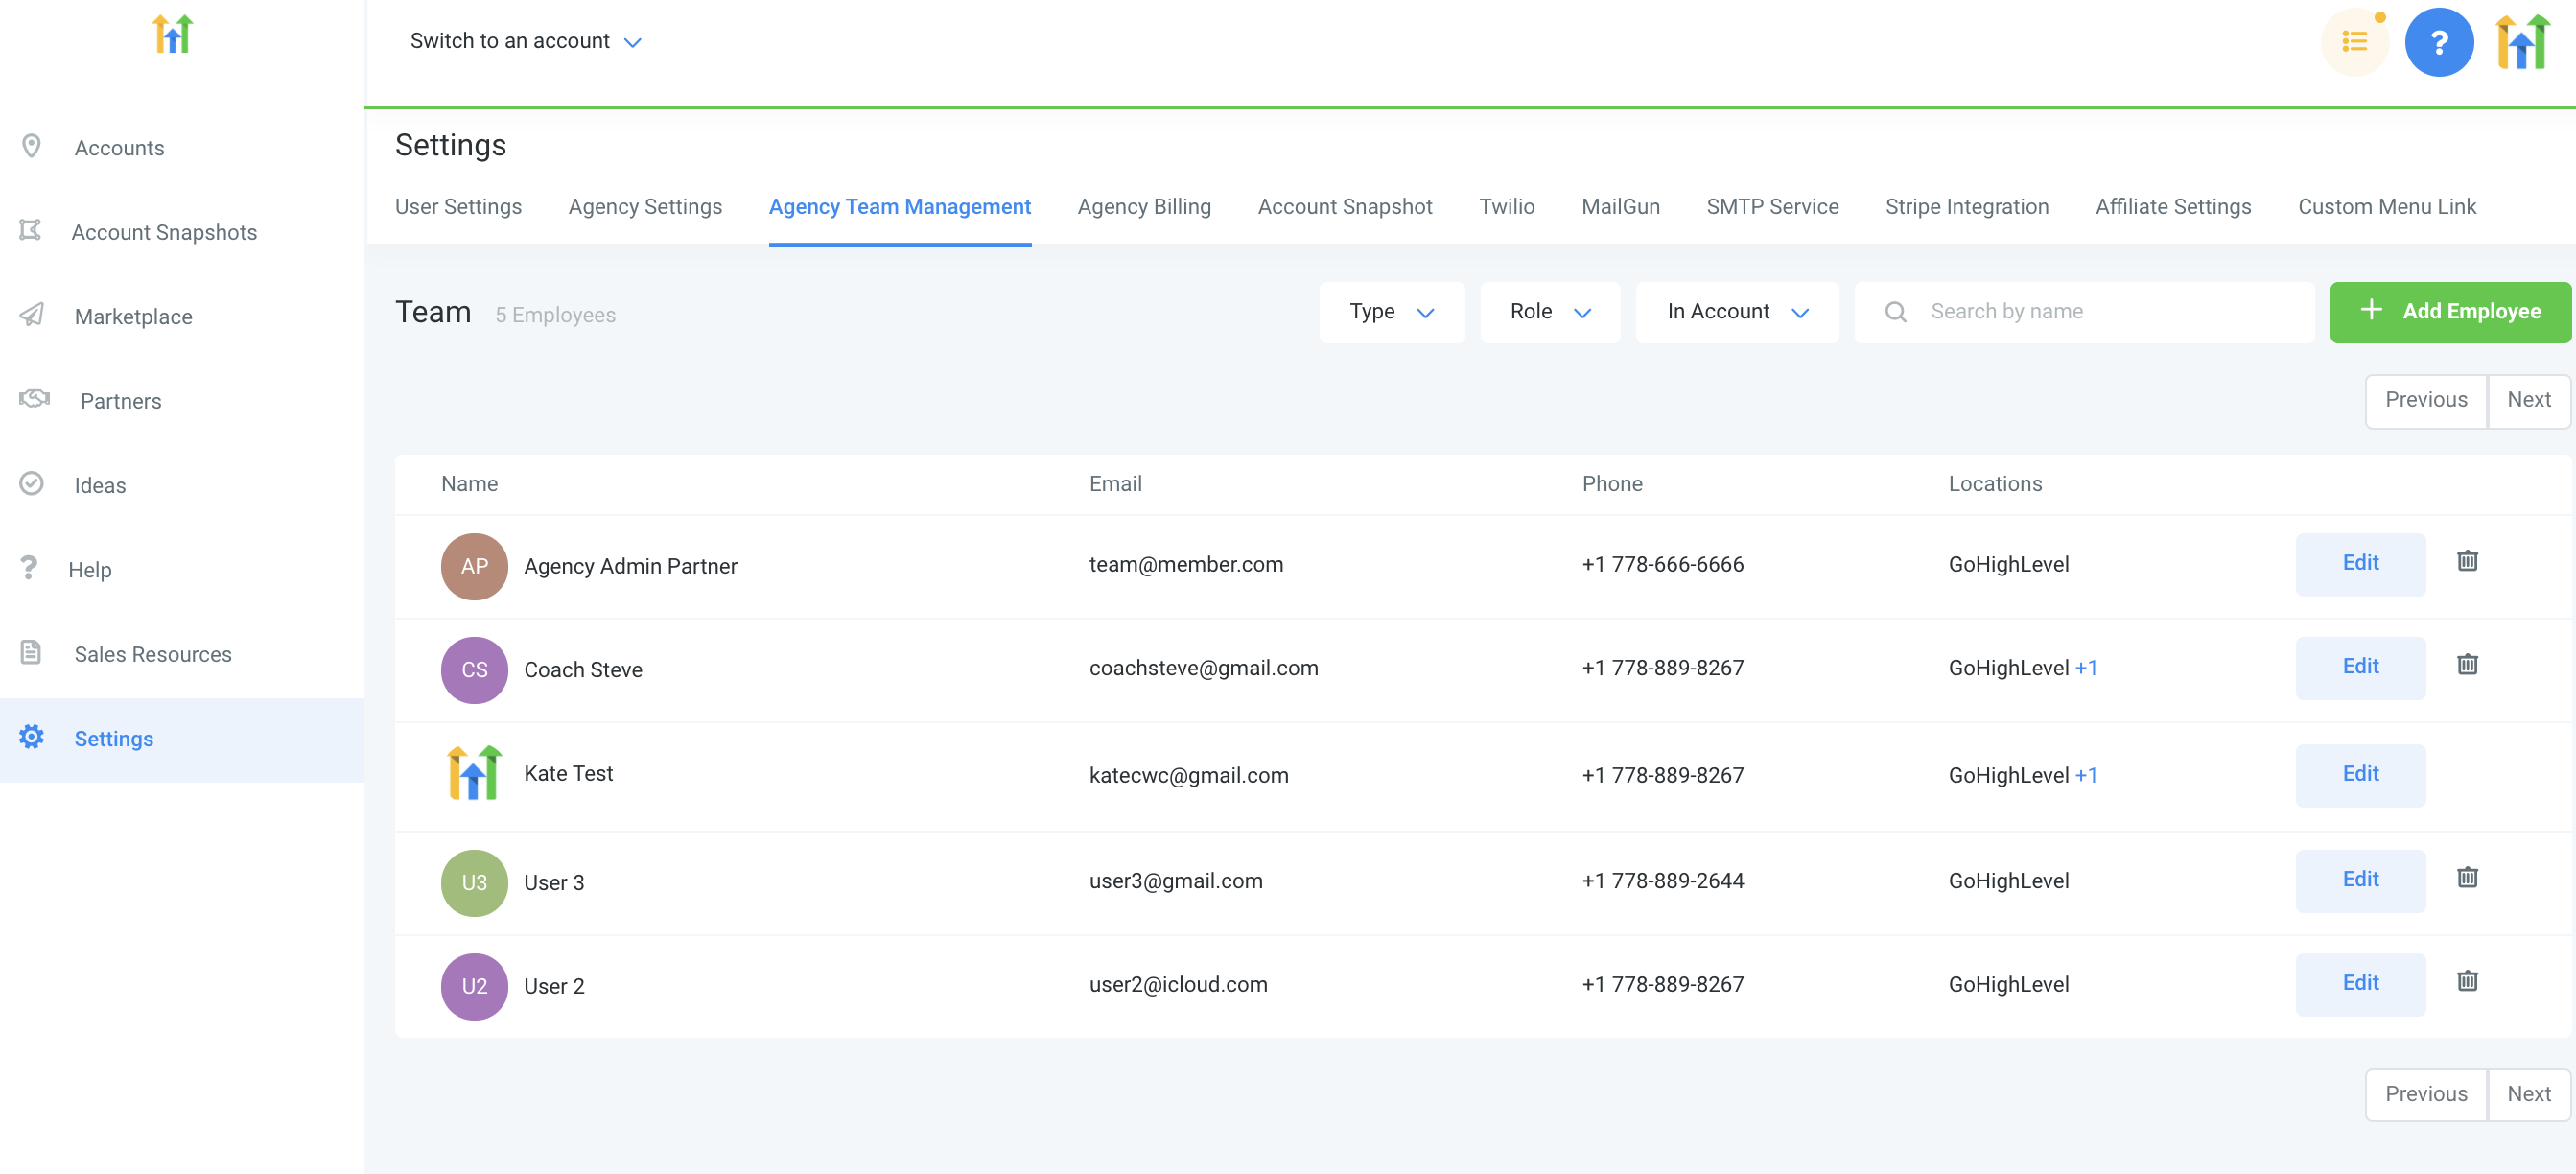This screenshot has width=2576, height=1174.
Task: Go to Account Snapshots in sidebar
Action: point(164,232)
